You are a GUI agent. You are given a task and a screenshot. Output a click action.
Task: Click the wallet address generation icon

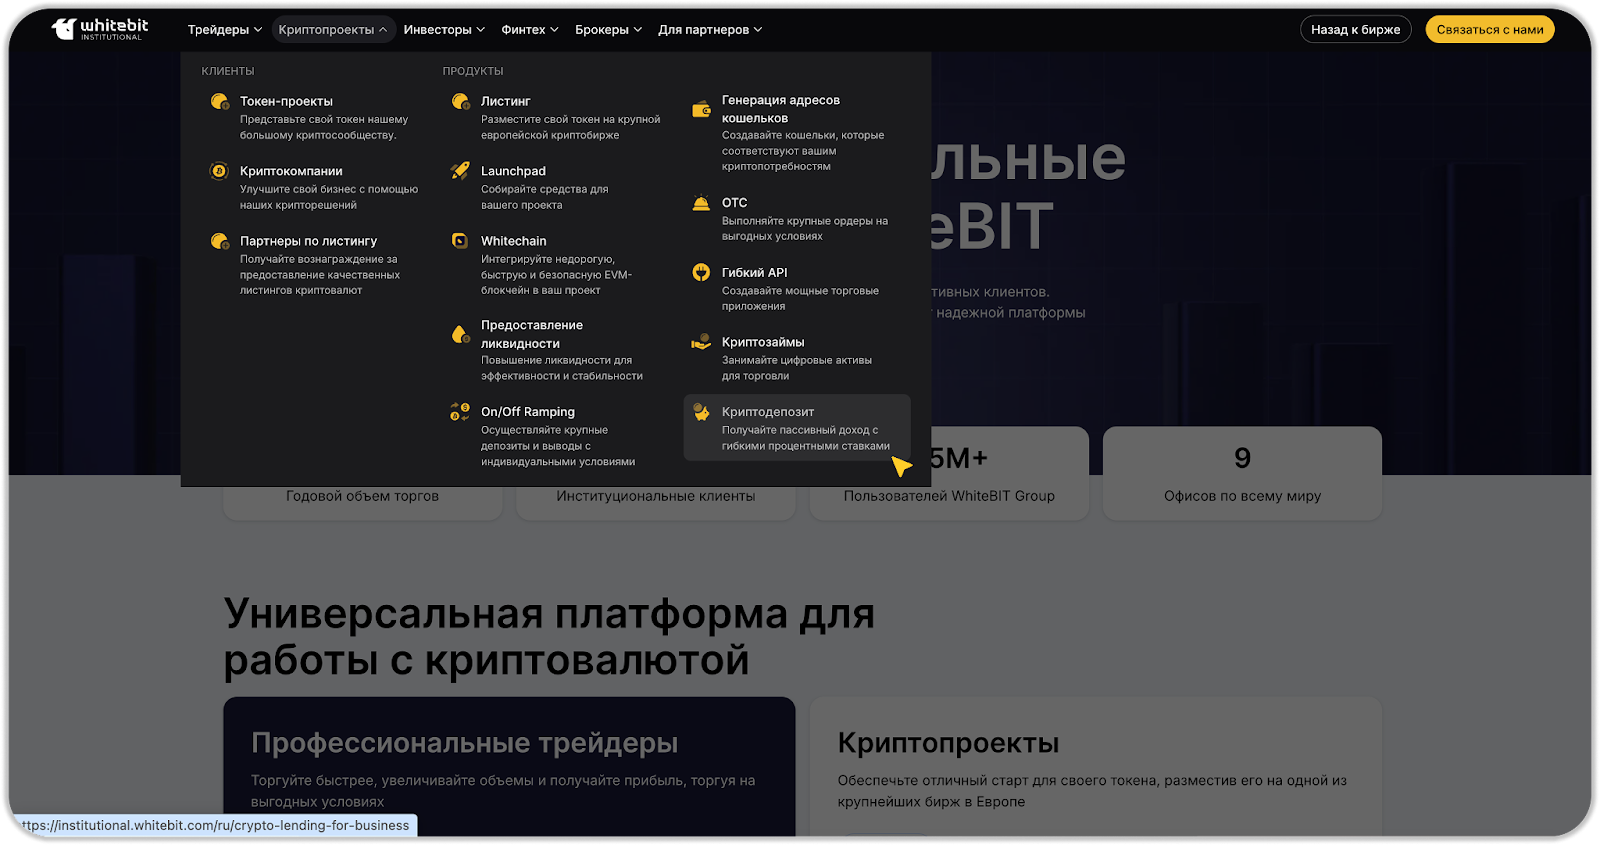pos(701,109)
